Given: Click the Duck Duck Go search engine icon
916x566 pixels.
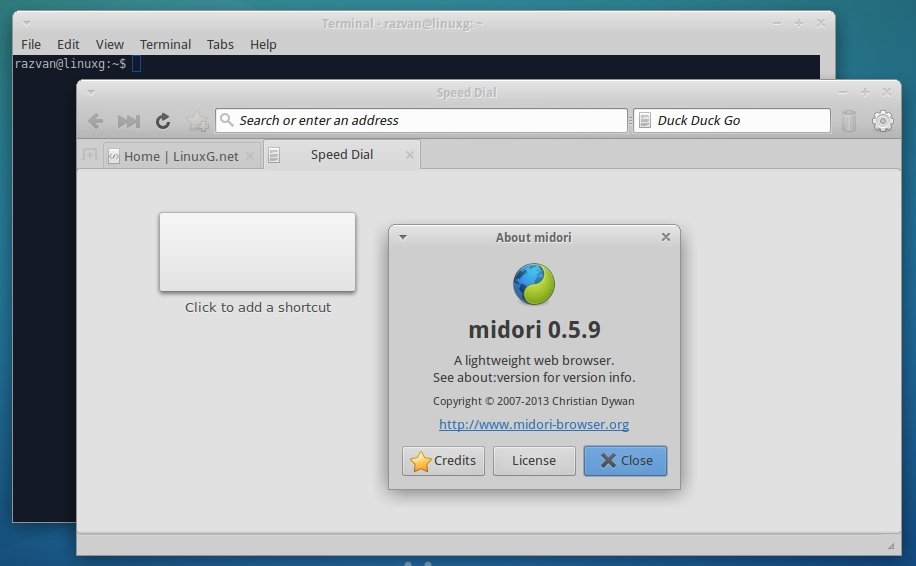Looking at the screenshot, I should click(645, 121).
